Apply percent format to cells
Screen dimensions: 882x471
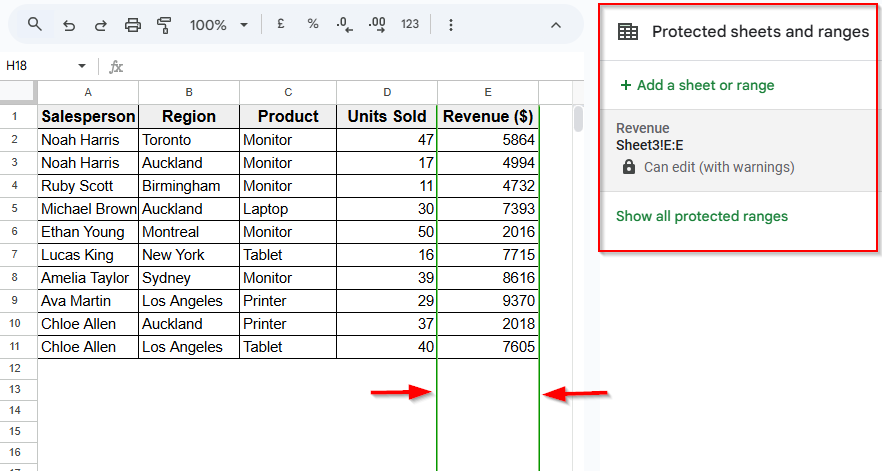313,24
